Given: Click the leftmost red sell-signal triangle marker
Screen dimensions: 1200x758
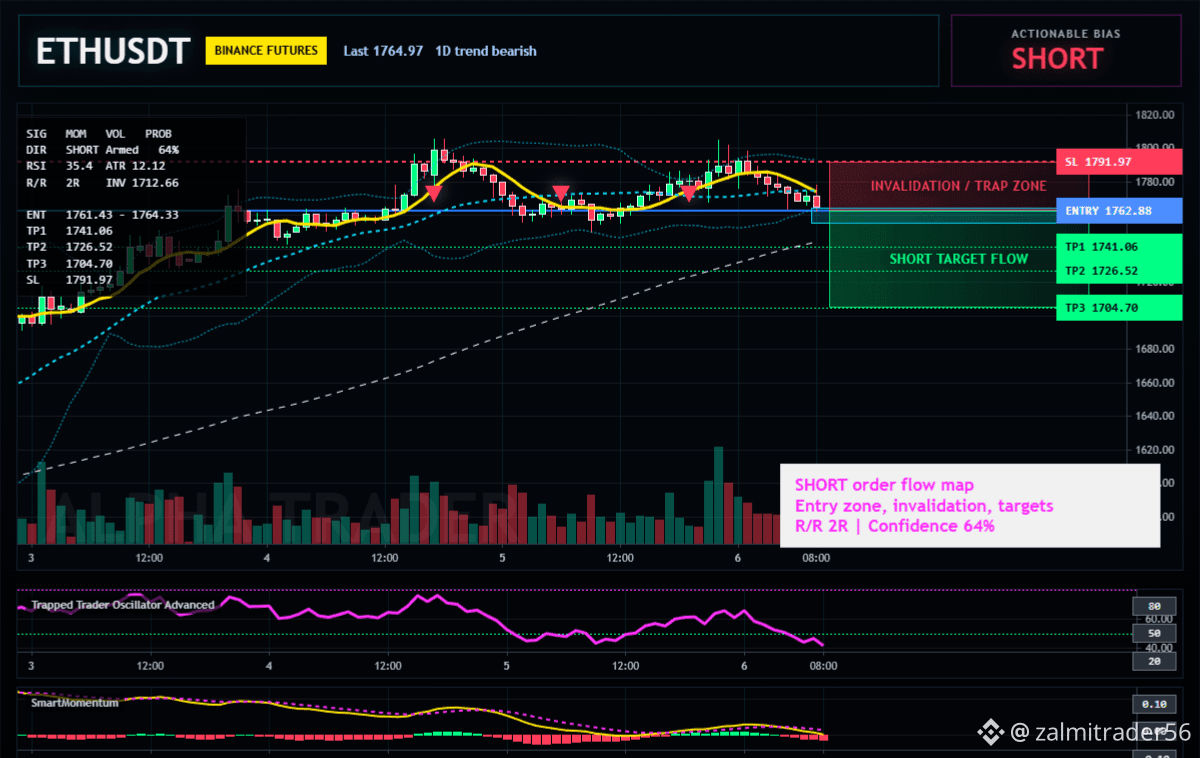Looking at the screenshot, I should tap(434, 193).
